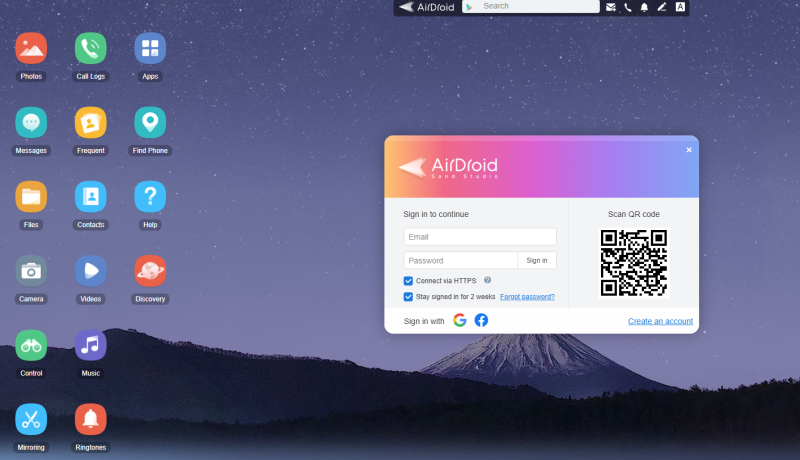This screenshot has width=800, height=460.
Task: Click the pencil edit icon in toolbar
Action: [662, 7]
